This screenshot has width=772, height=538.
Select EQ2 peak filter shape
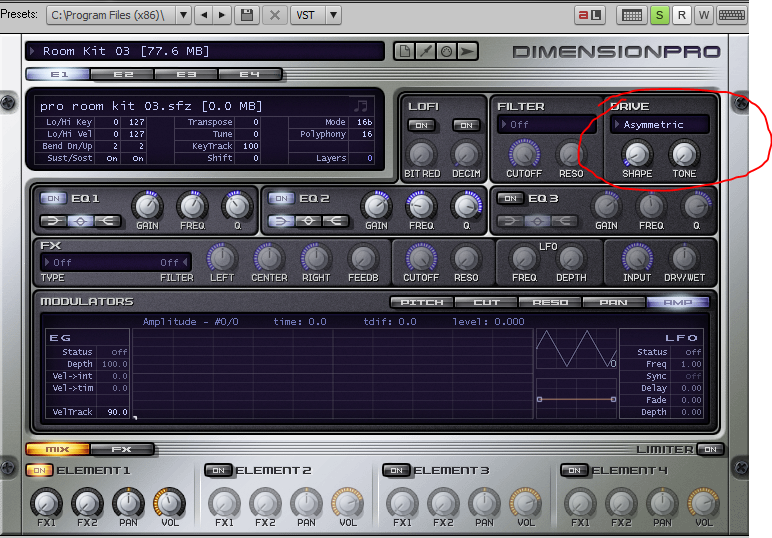[309, 221]
